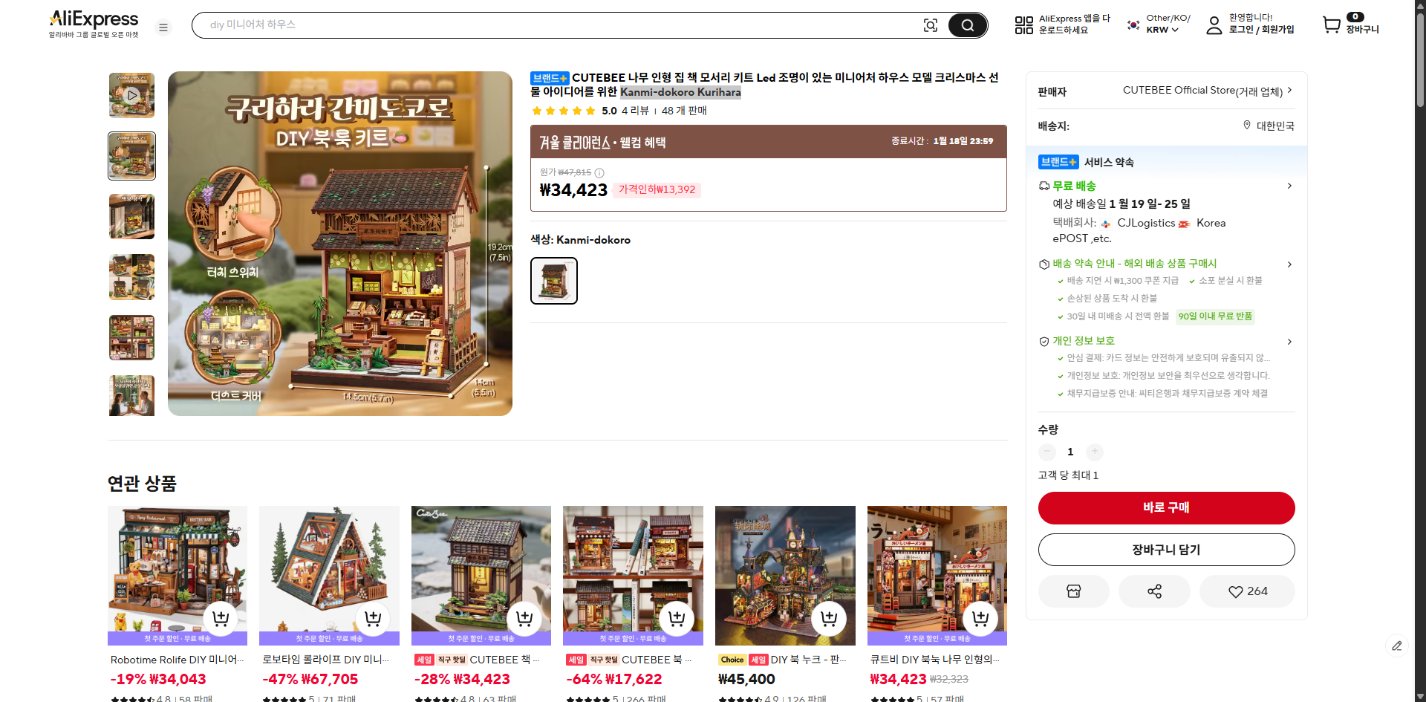This screenshot has width=1426, height=702.
Task: Decrease quantity with minus stepper
Action: [x=1047, y=452]
